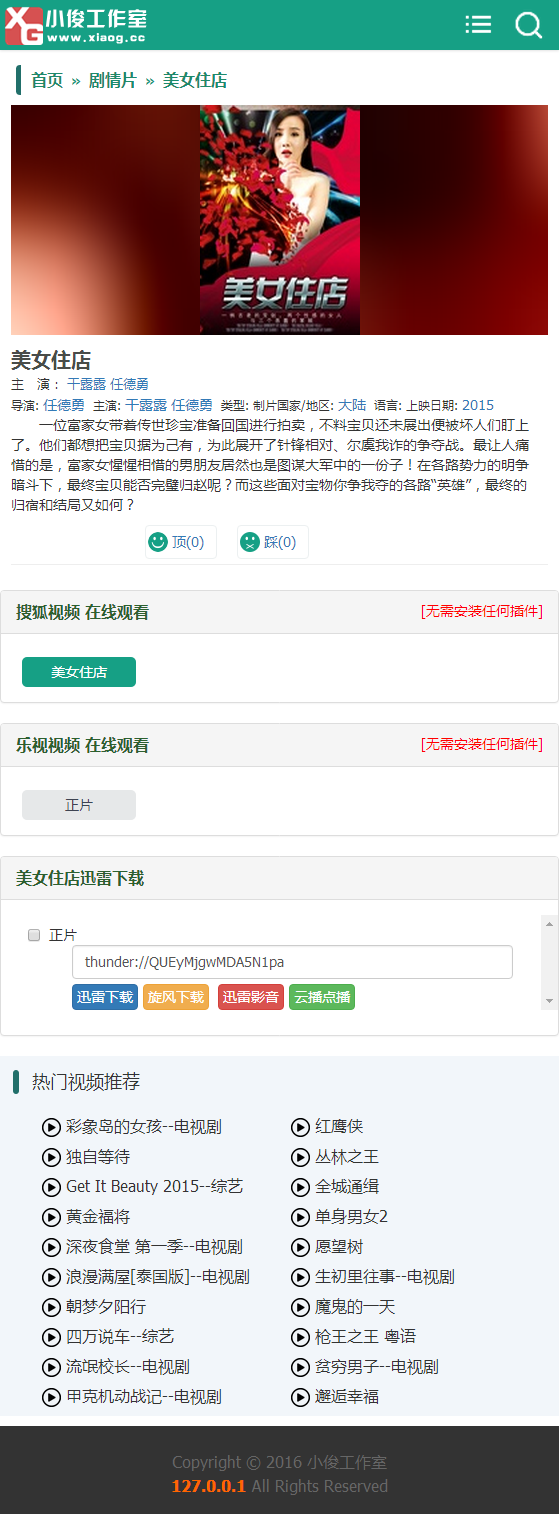Viewport: 559px width, 1514px height.
Task: Click the frowning face downvote icon
Action: (x=249, y=542)
